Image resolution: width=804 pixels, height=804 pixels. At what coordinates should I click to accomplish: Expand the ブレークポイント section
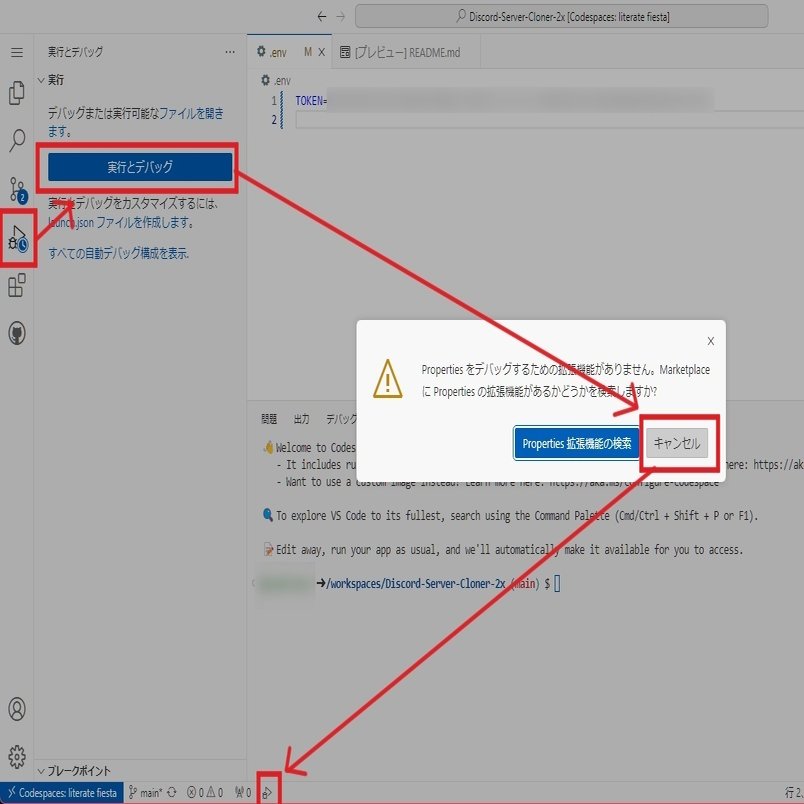pyautogui.click(x=74, y=771)
